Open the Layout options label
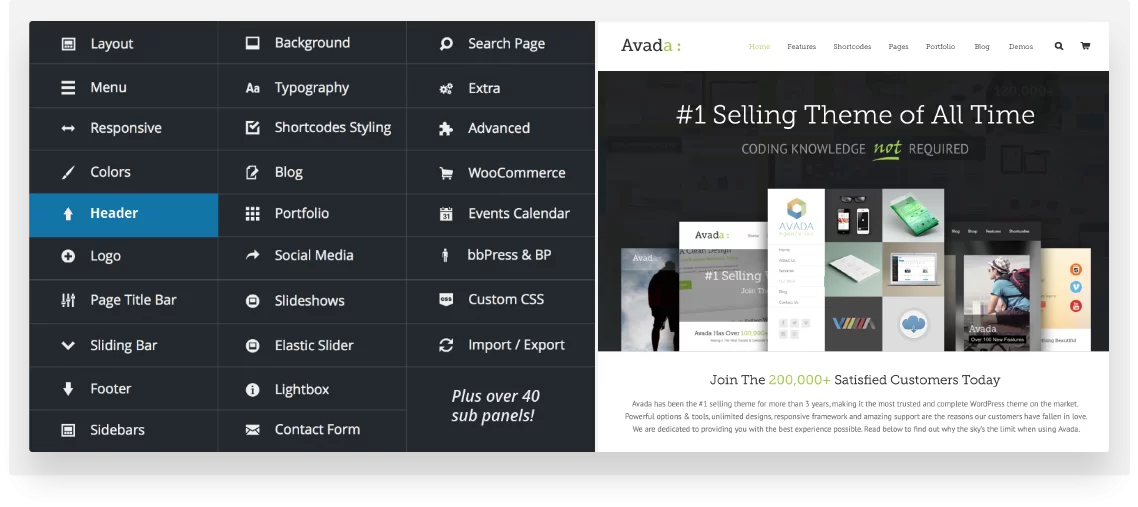Viewport: 1138px width, 507px height. coord(112,44)
